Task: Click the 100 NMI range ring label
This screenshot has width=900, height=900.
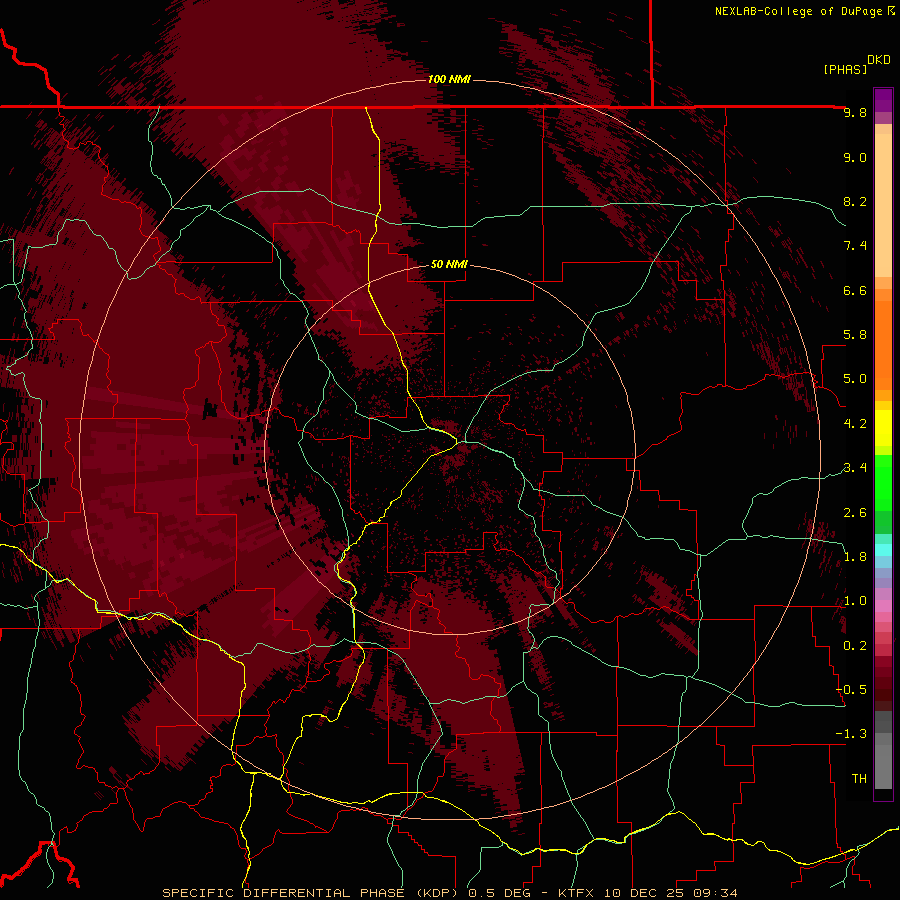Action: 449,79
